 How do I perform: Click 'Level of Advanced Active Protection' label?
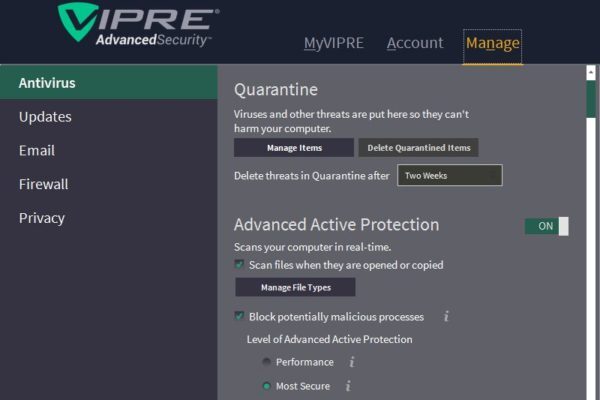[x=329, y=339]
